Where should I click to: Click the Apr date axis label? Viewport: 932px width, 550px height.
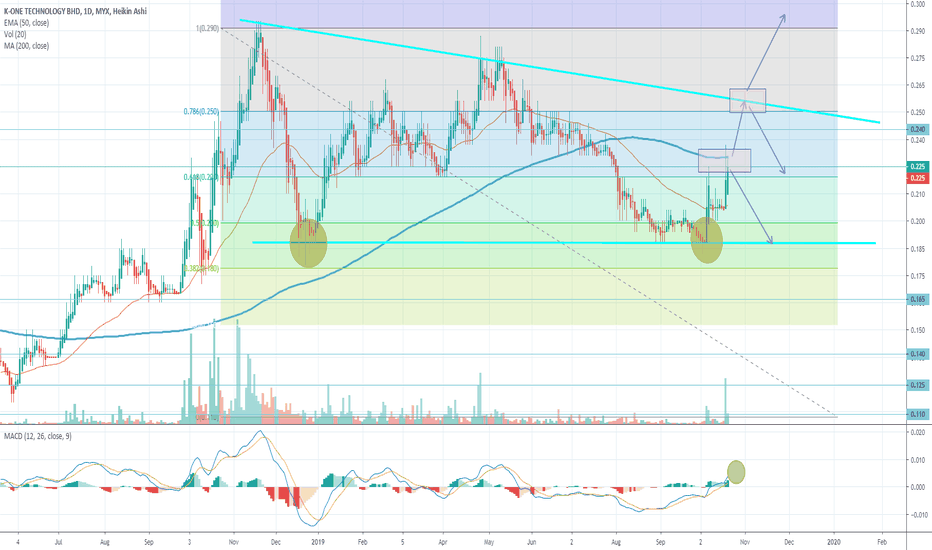(443, 542)
